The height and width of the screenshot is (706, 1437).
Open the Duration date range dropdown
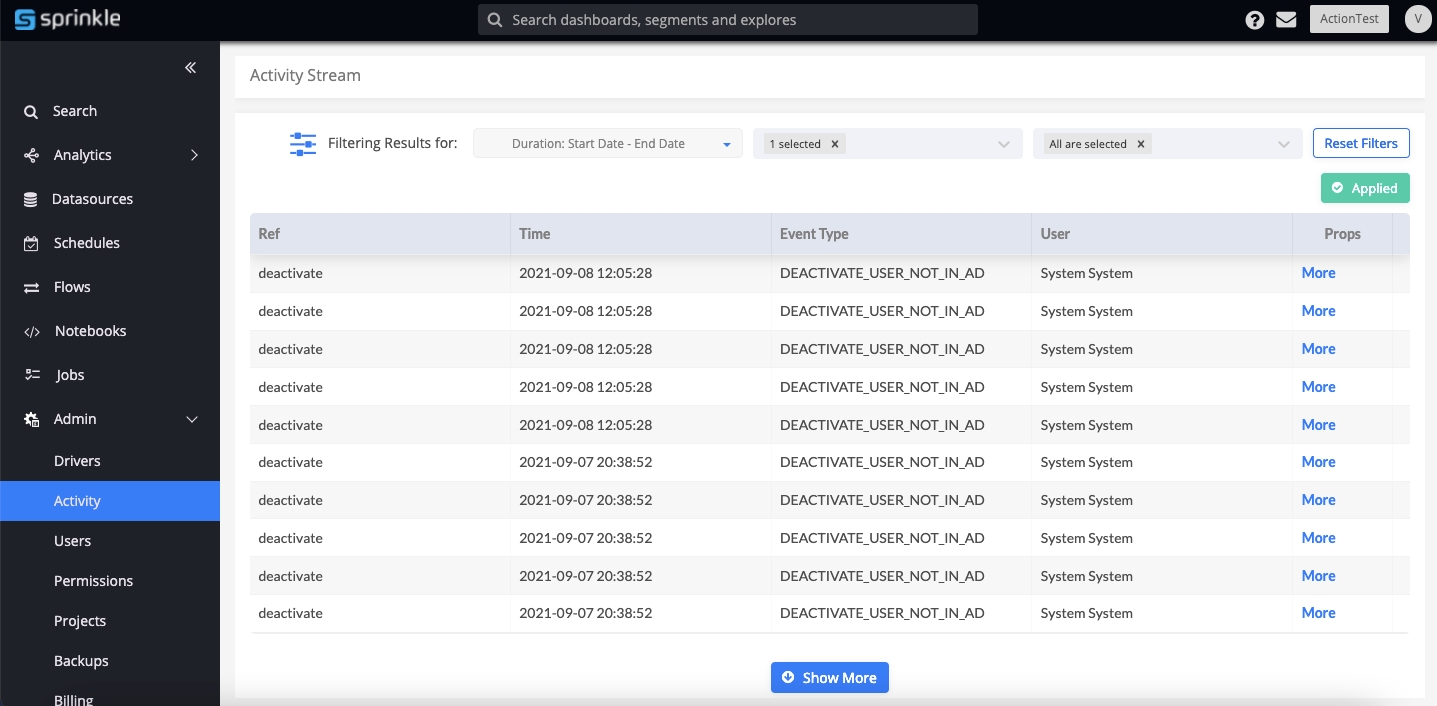(x=607, y=144)
